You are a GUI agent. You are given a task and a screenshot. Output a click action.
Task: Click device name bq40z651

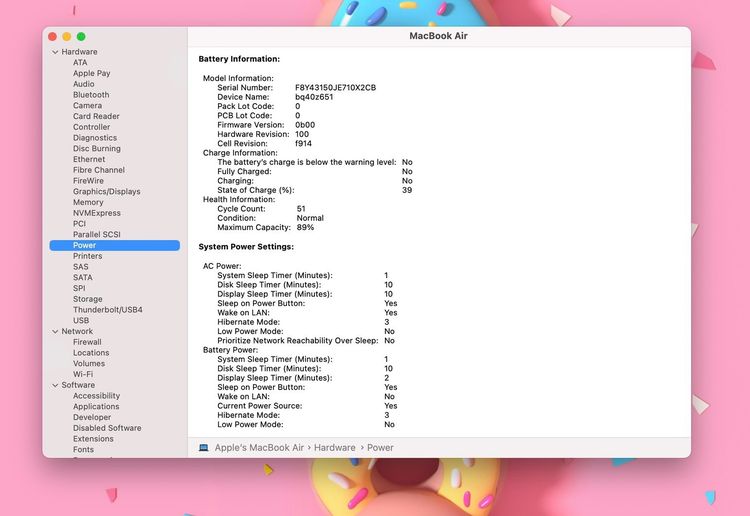[314, 97]
